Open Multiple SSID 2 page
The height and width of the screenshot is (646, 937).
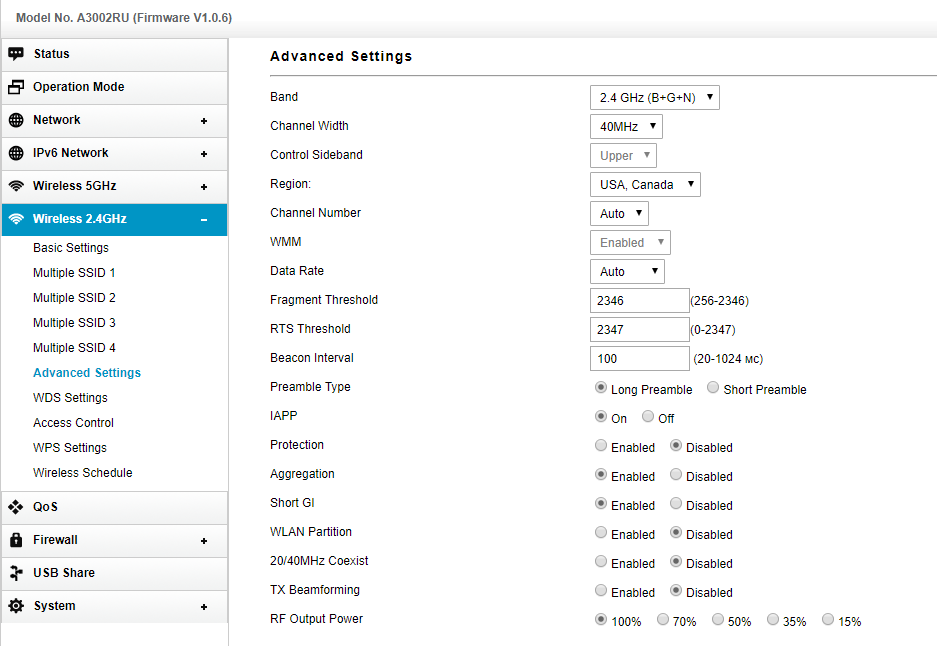[74, 298]
